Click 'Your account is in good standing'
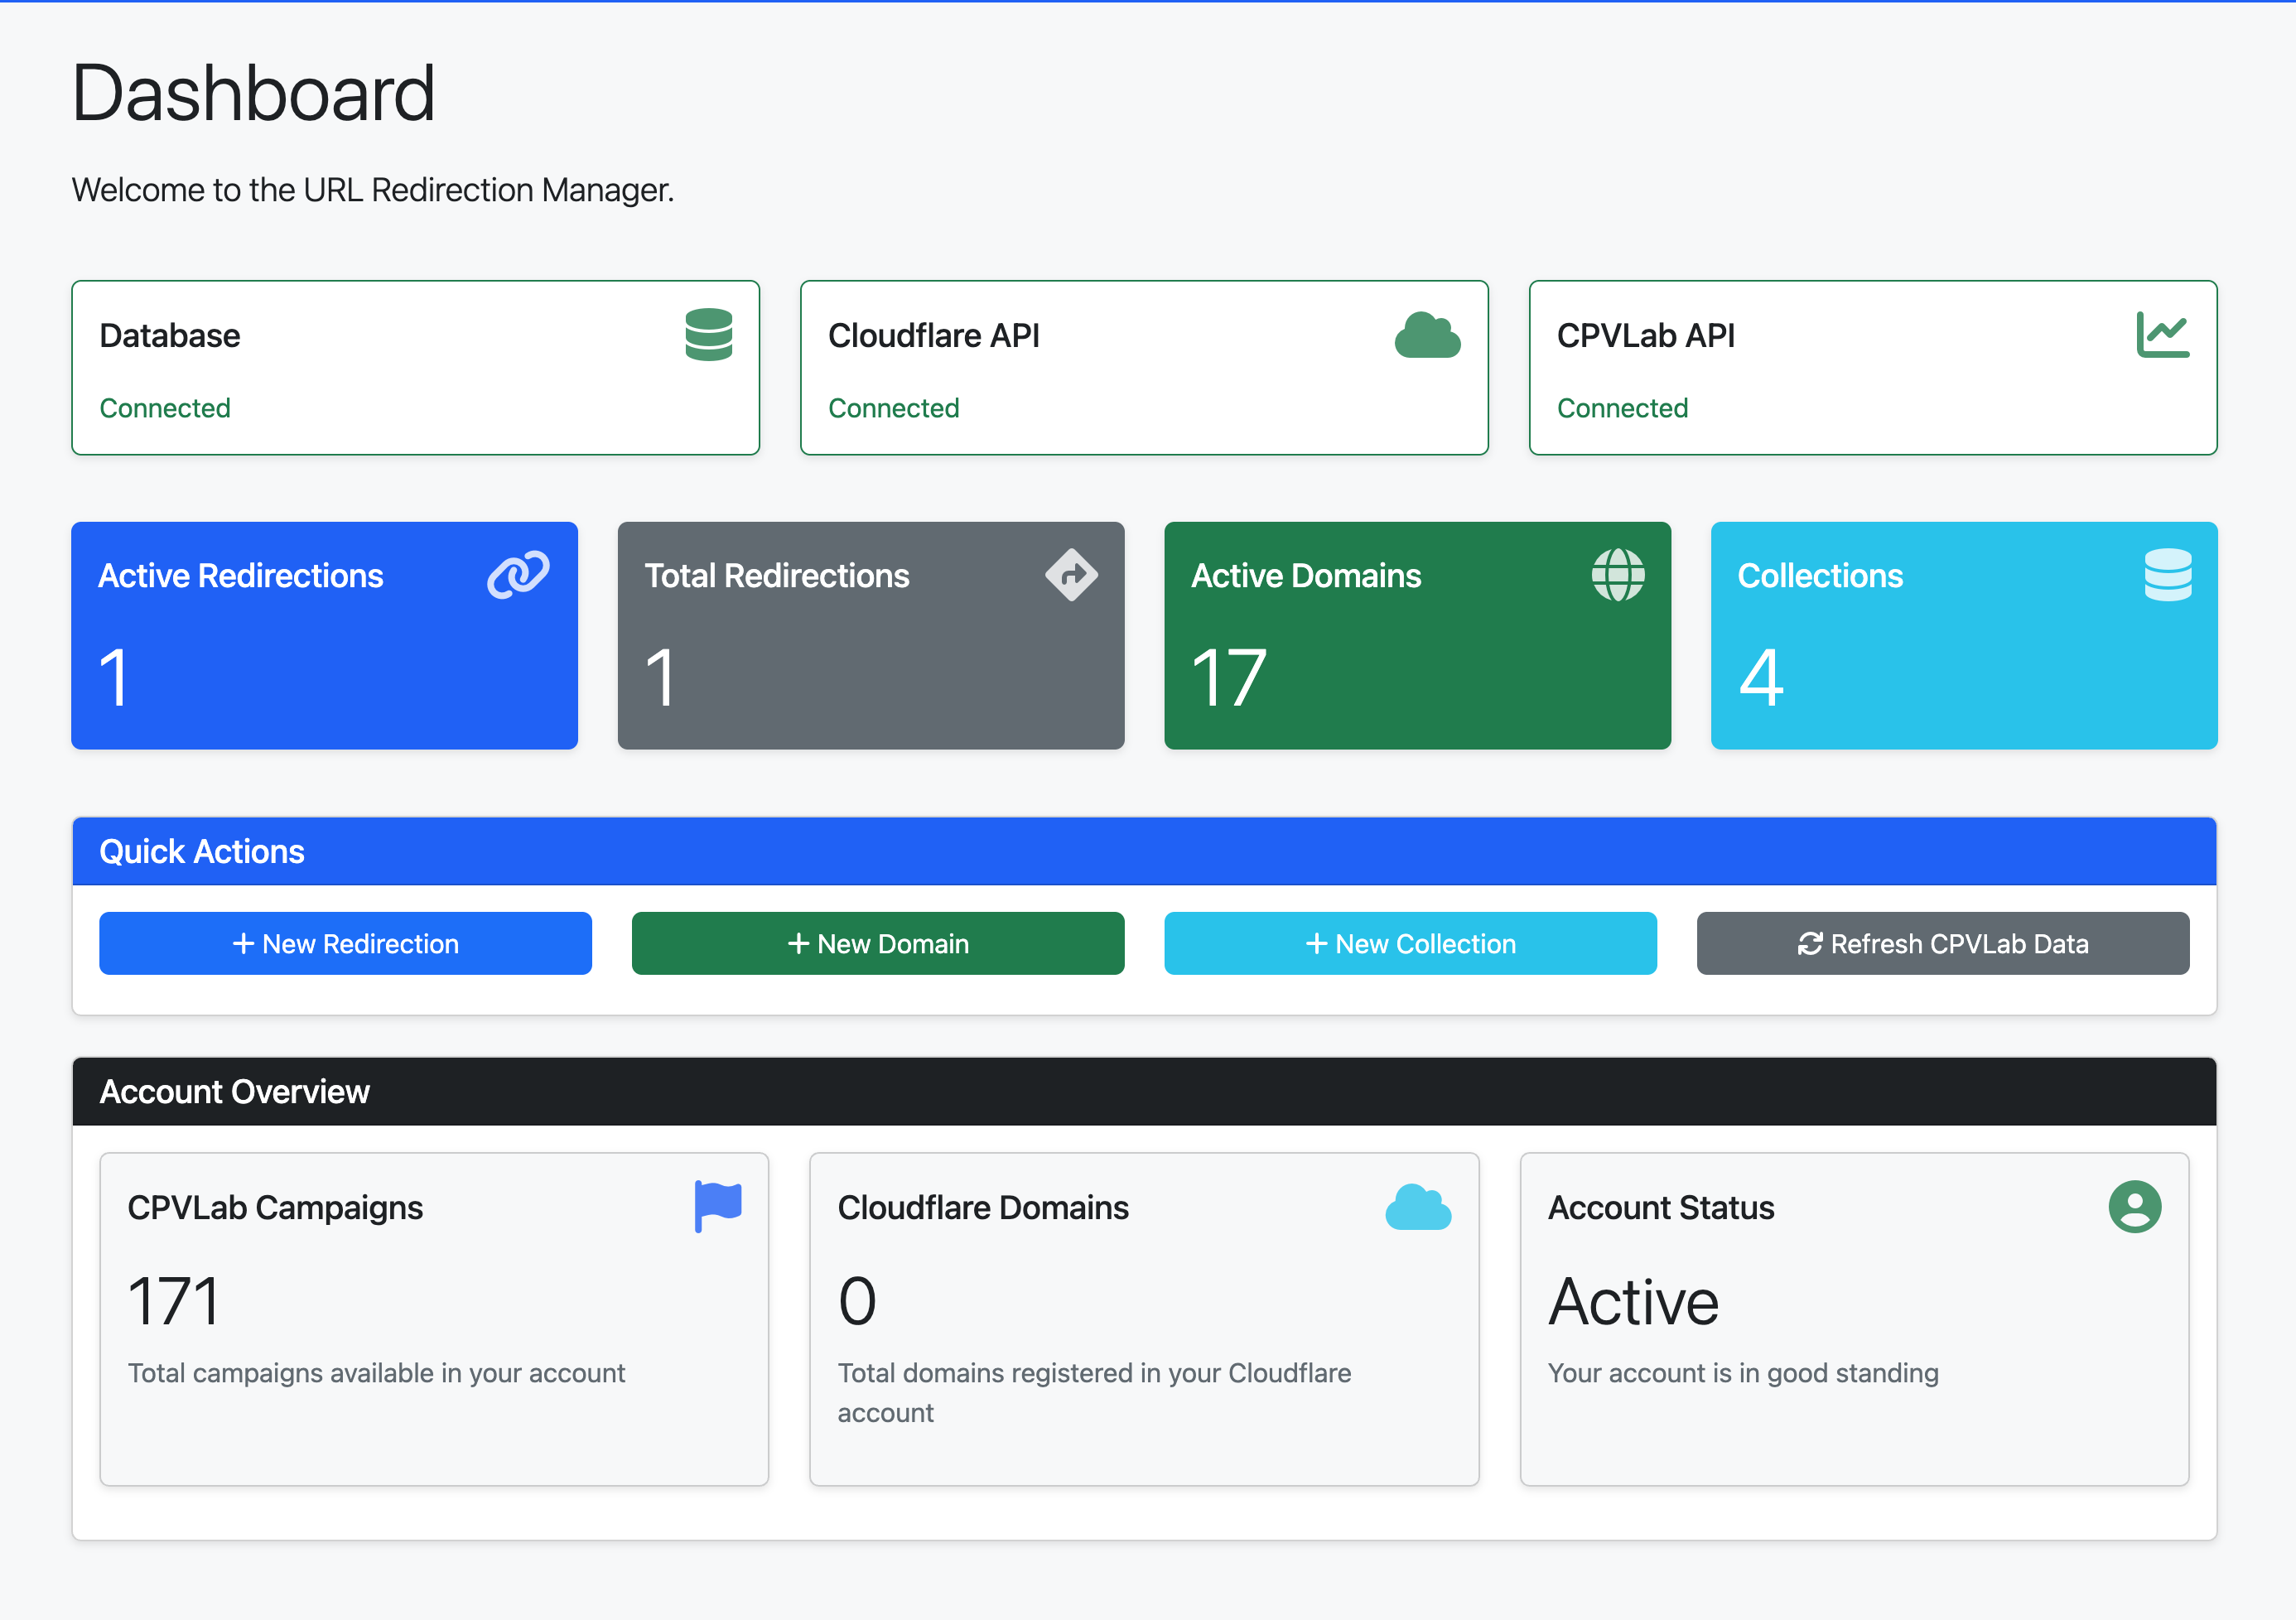Viewport: 2296px width, 1620px height. click(x=1743, y=1373)
